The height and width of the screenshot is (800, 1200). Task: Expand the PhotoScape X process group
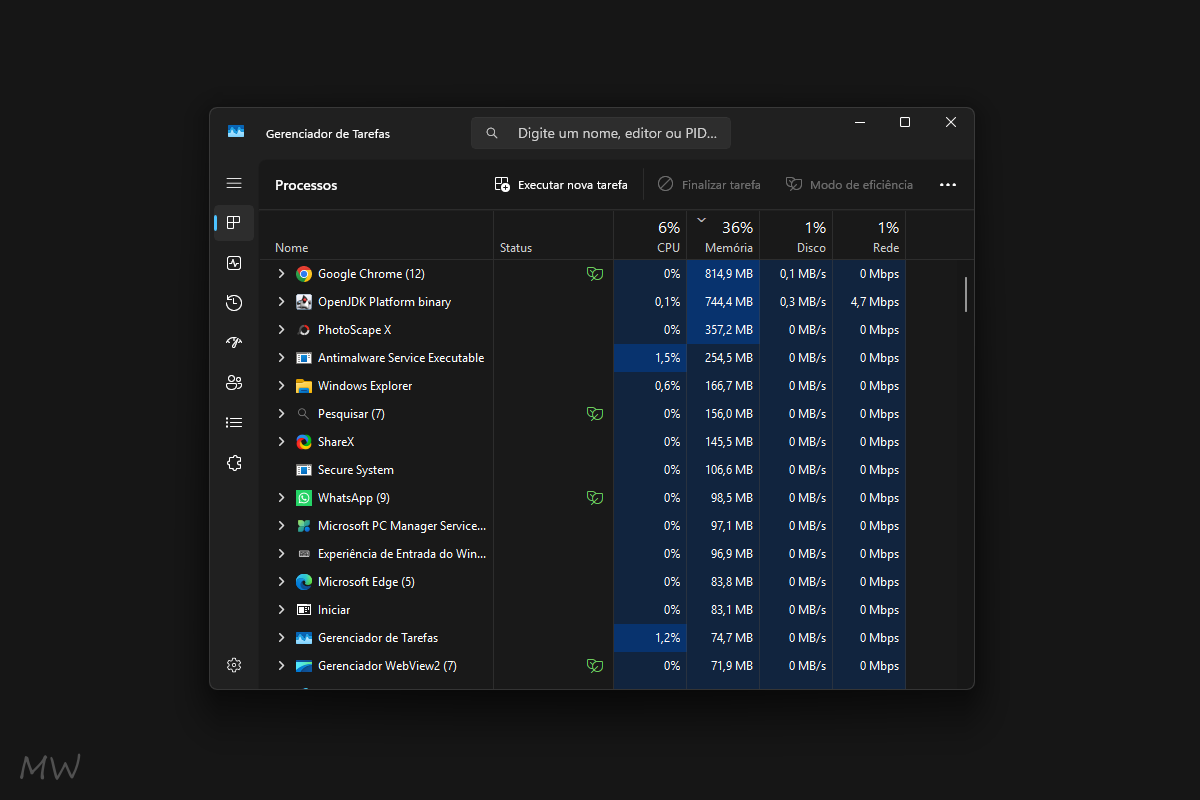(281, 330)
